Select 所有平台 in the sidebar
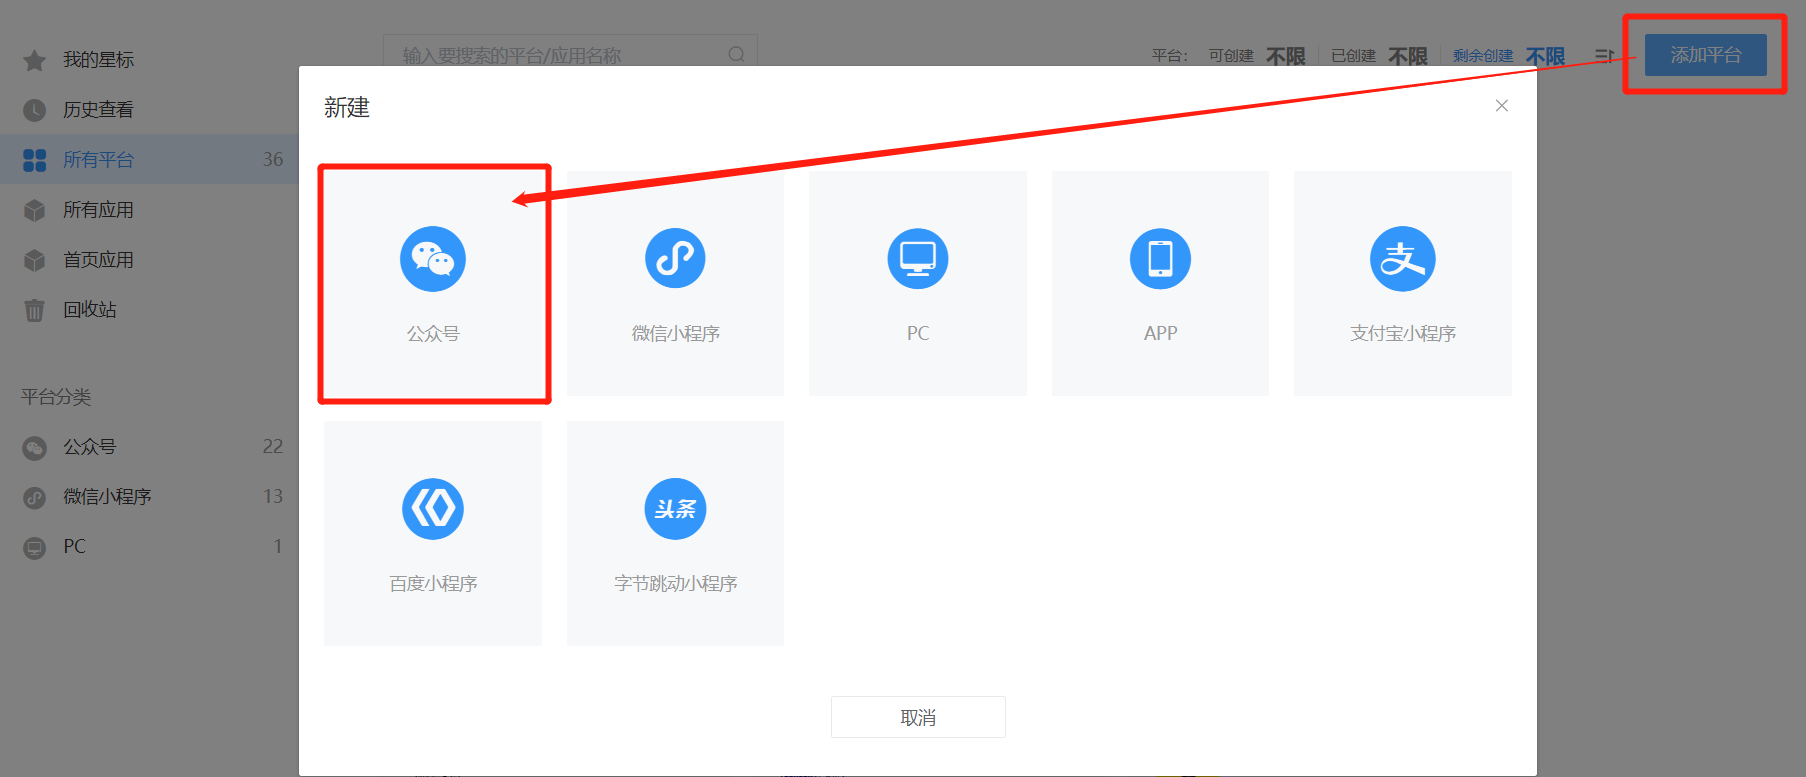1806x777 pixels. click(150, 160)
